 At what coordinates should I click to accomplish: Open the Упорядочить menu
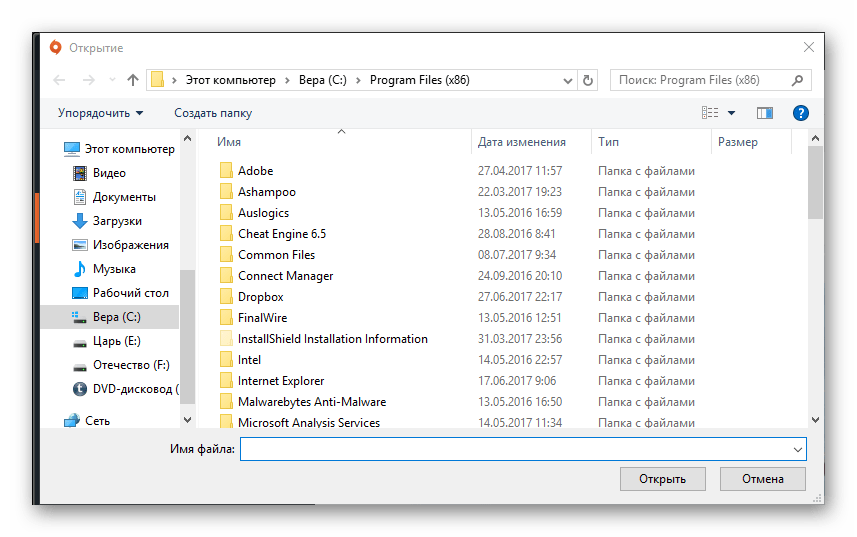(101, 113)
